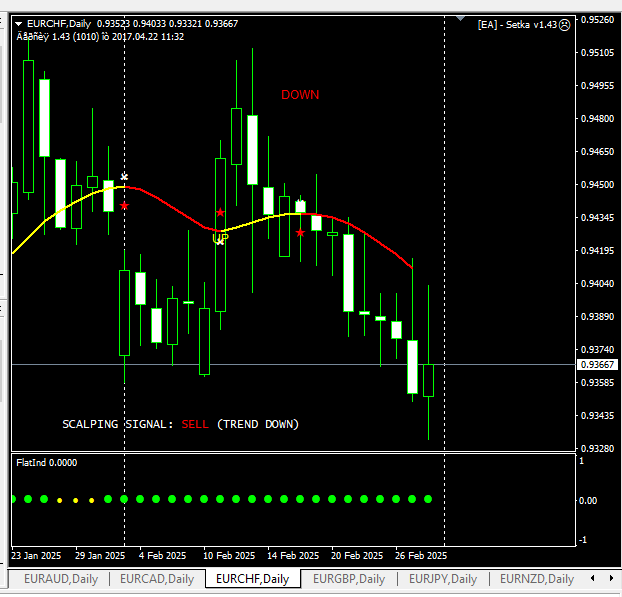Select the EURCHF,Daily chart tab

click(252, 579)
